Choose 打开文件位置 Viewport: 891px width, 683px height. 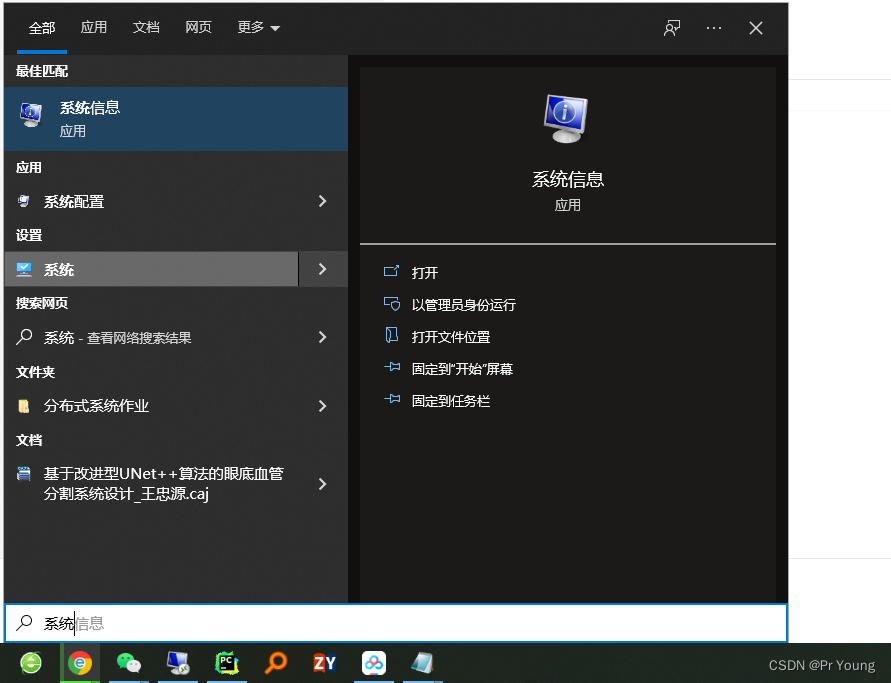click(x=451, y=337)
